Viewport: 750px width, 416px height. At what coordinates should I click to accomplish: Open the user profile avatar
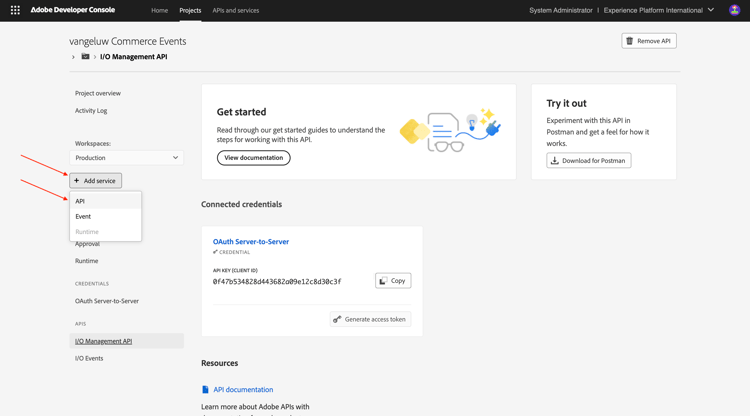tap(734, 10)
